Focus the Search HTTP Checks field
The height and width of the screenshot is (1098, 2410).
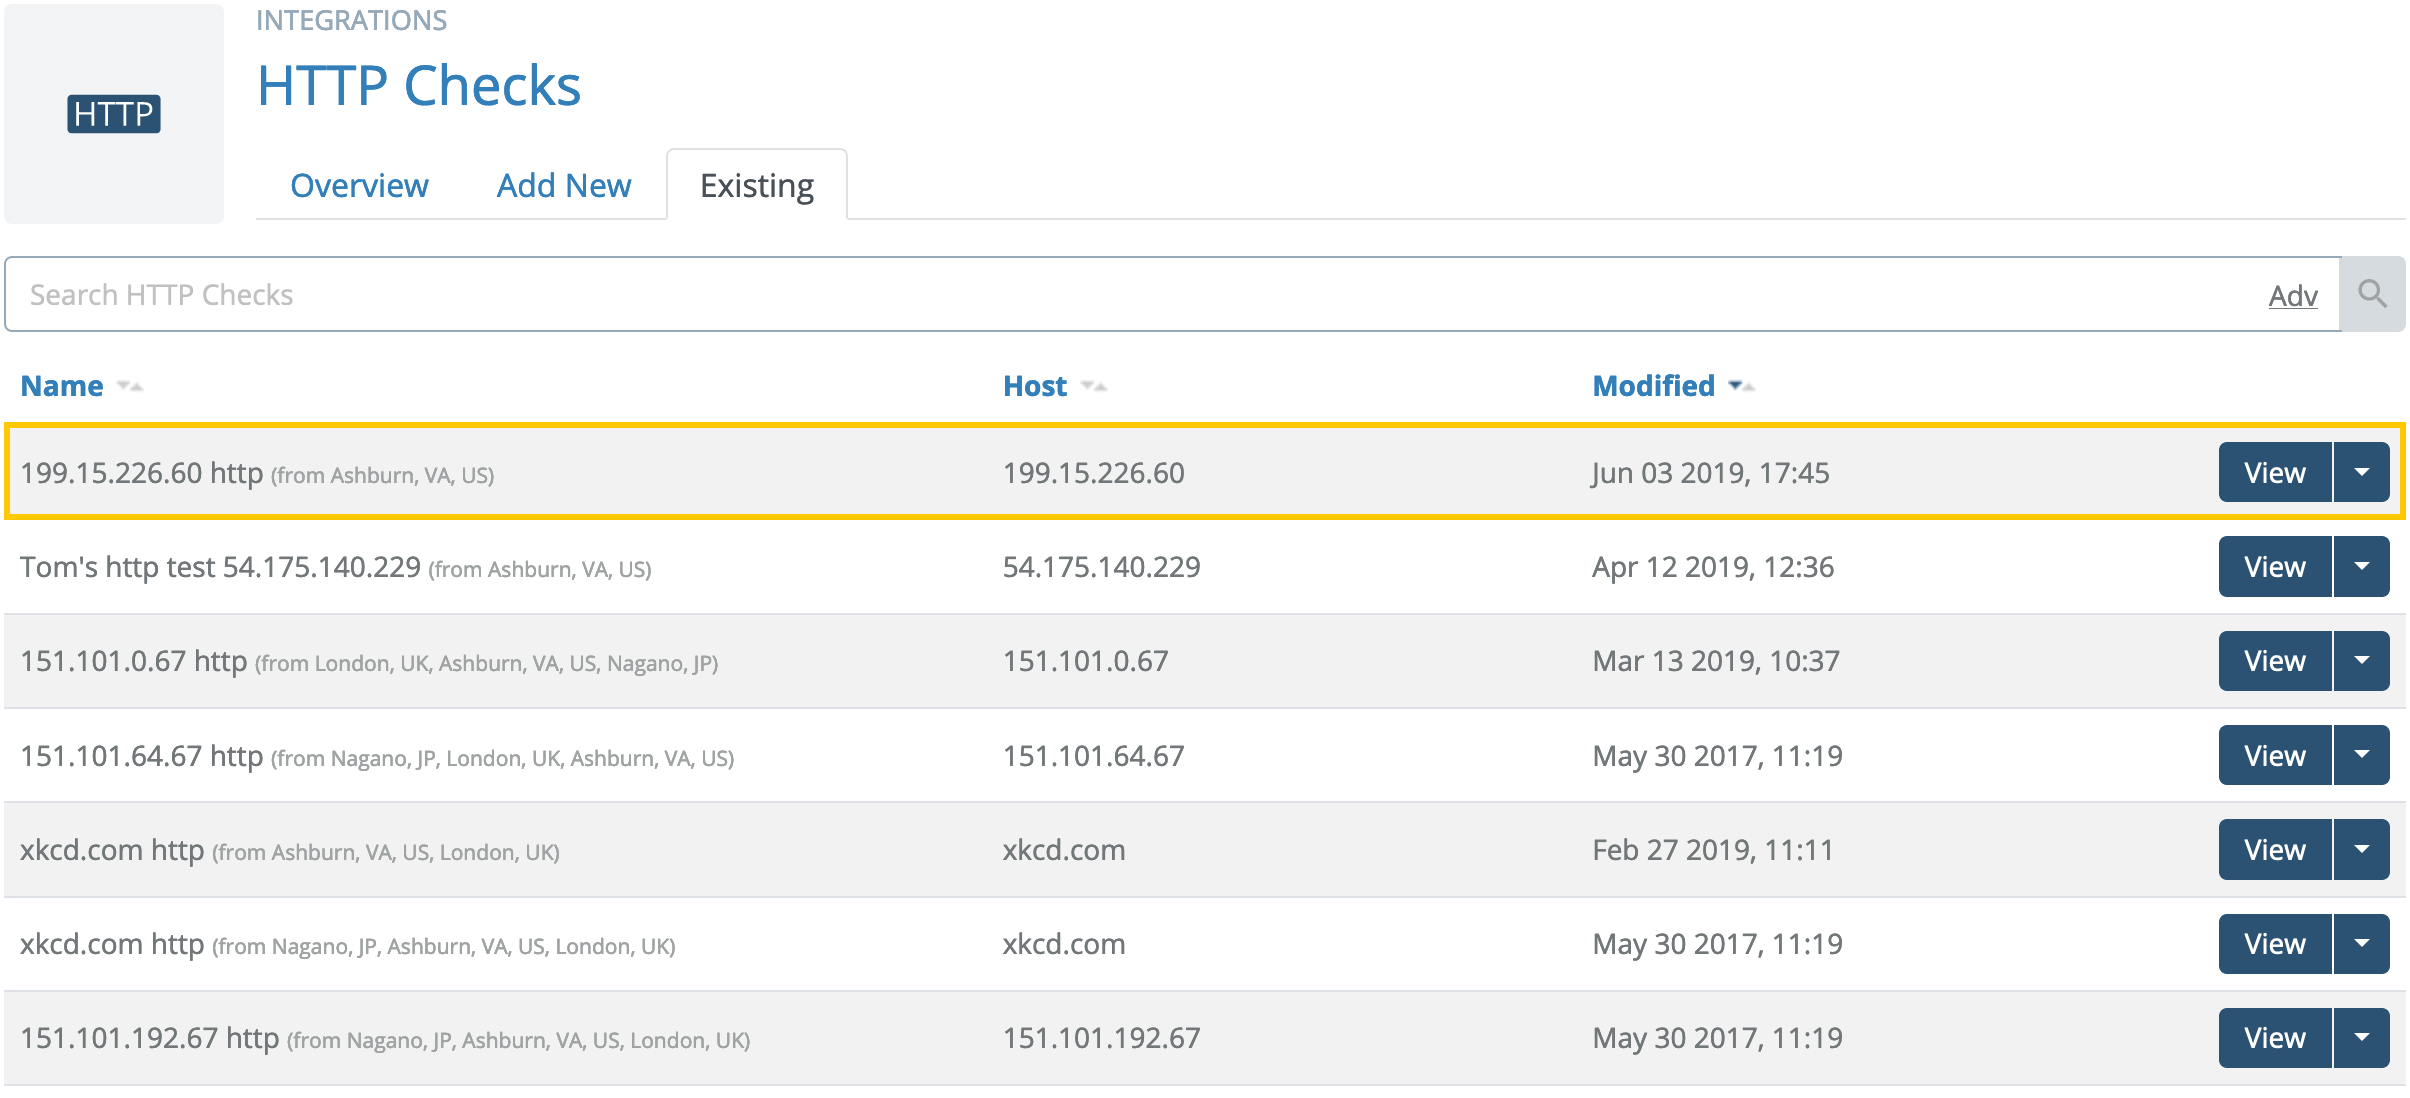(1100, 294)
